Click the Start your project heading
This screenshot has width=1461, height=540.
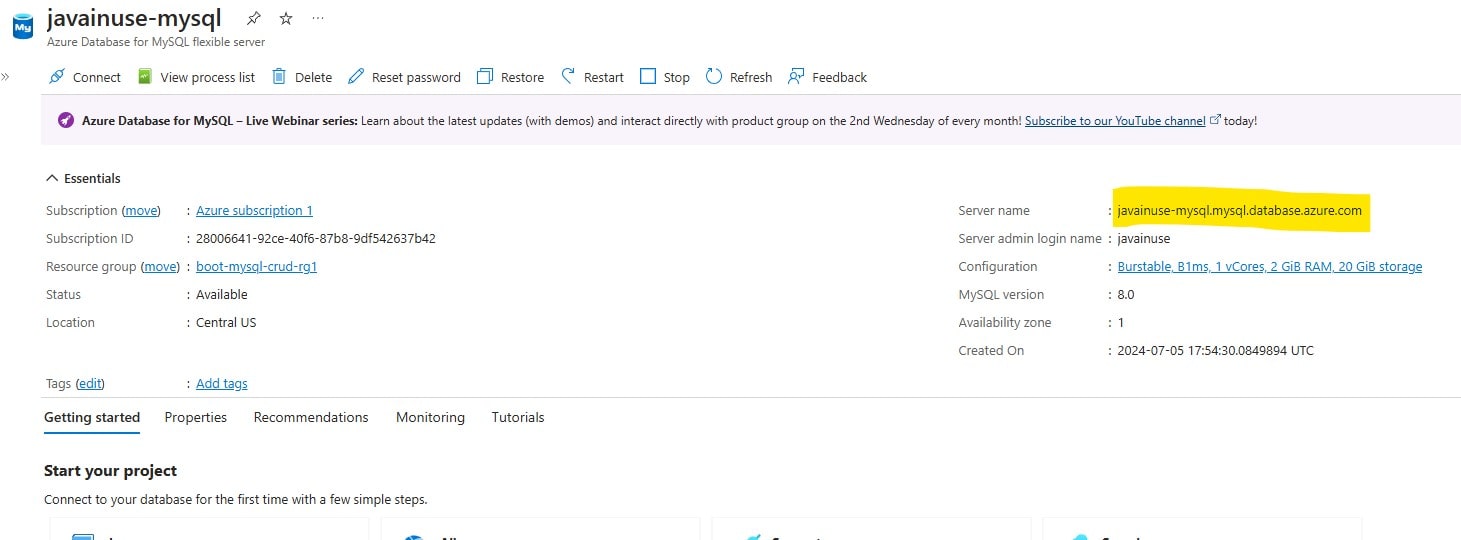[x=110, y=471]
